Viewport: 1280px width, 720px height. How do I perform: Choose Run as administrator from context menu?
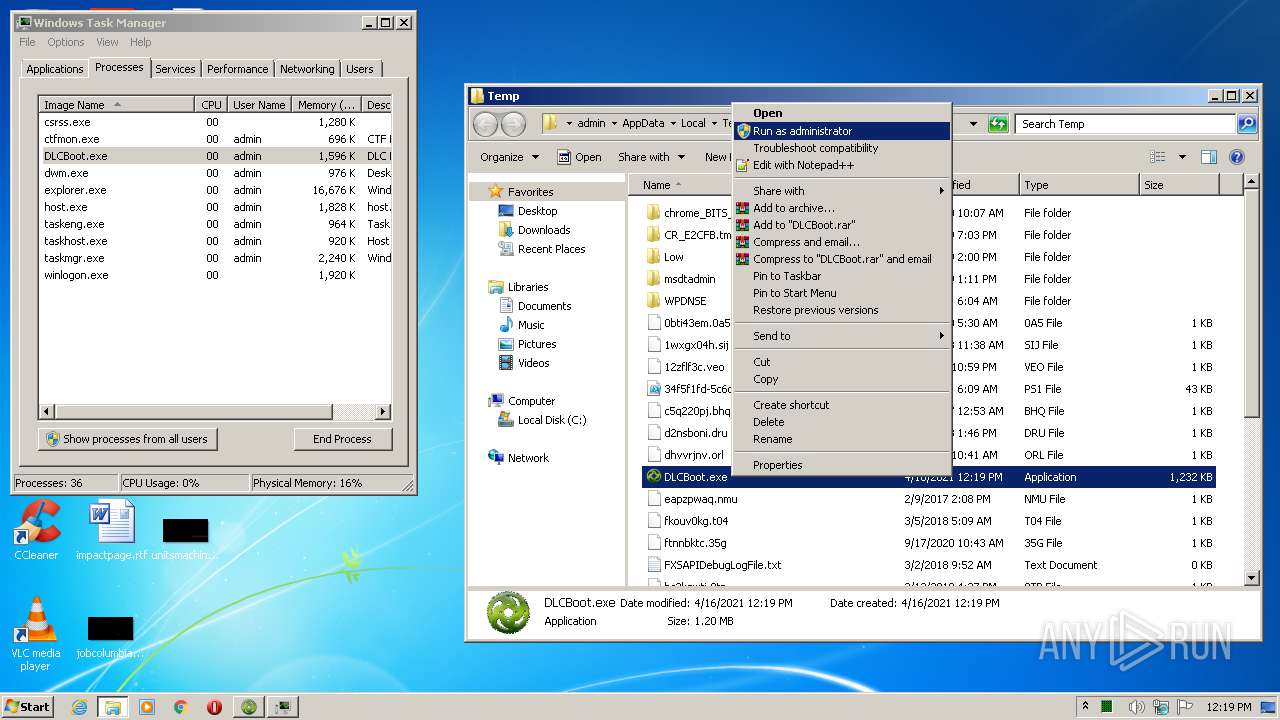(x=841, y=131)
